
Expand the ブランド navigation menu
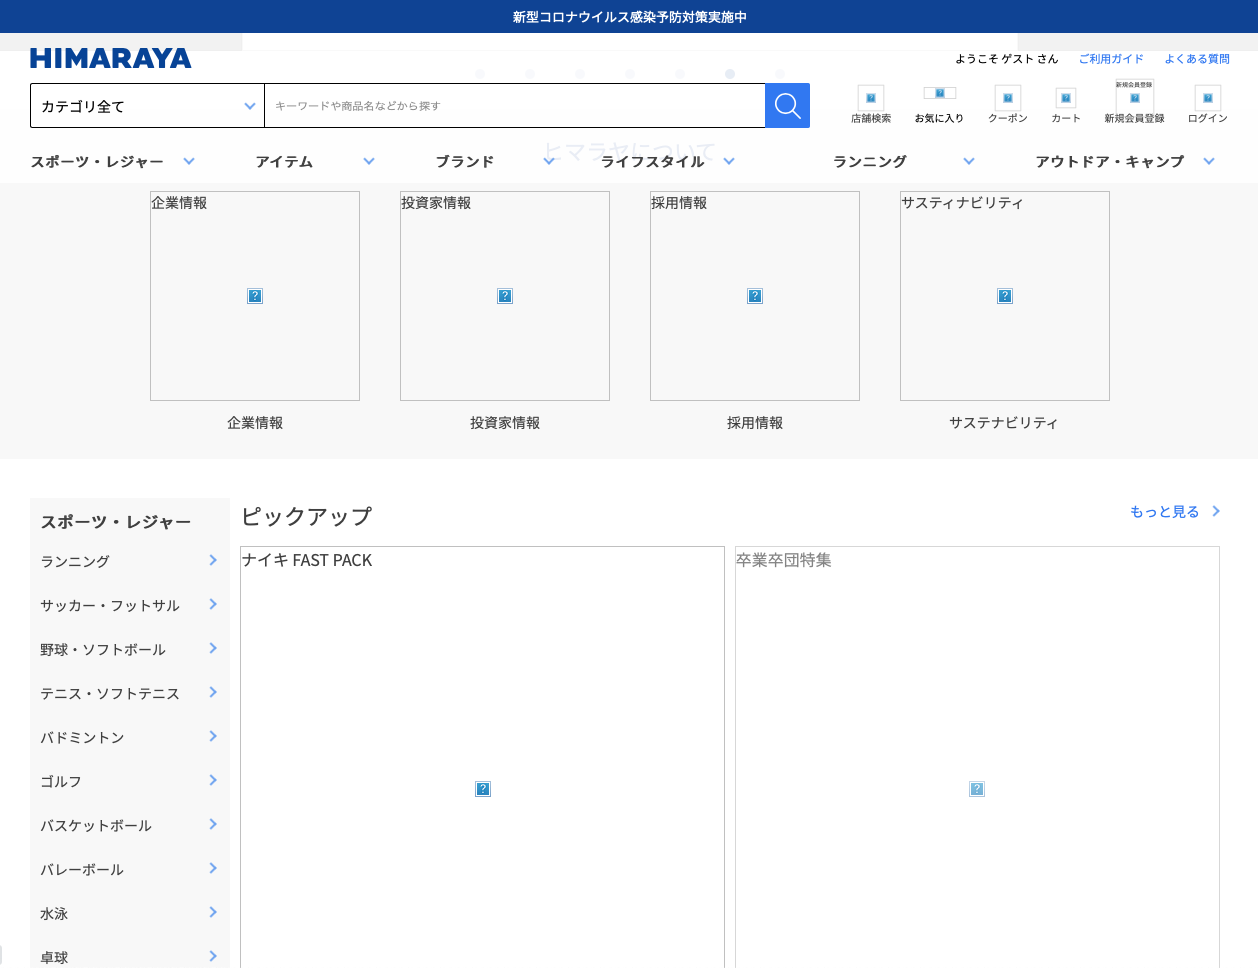pyautogui.click(x=494, y=162)
